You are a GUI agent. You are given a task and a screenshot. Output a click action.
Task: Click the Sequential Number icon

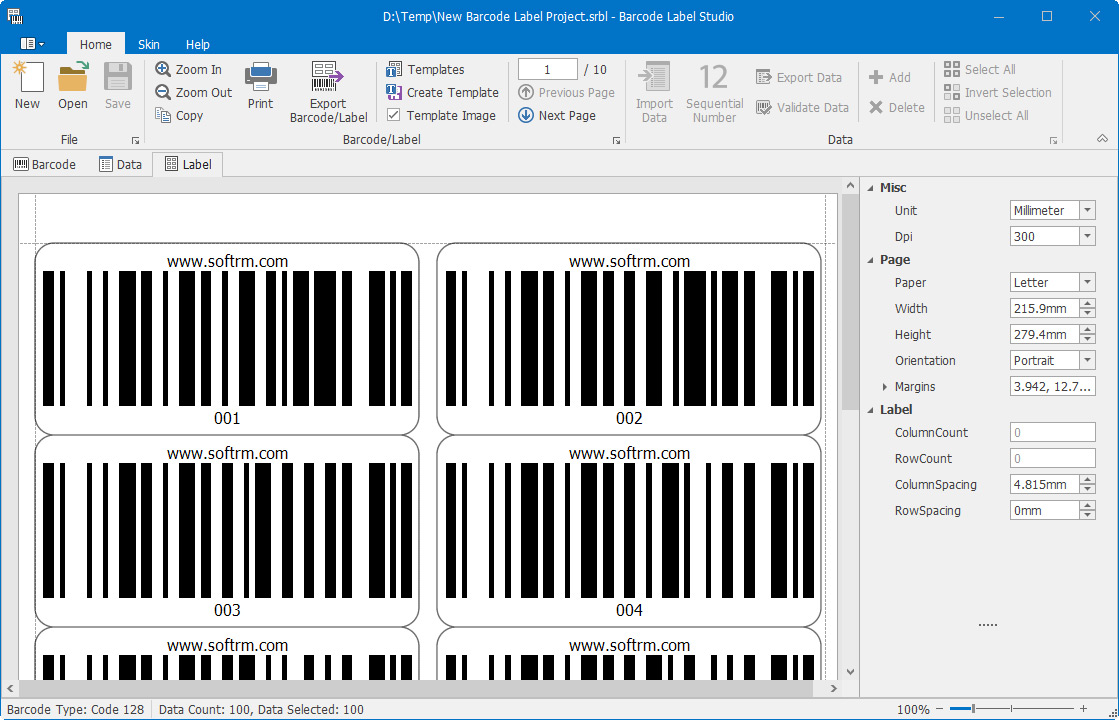714,91
